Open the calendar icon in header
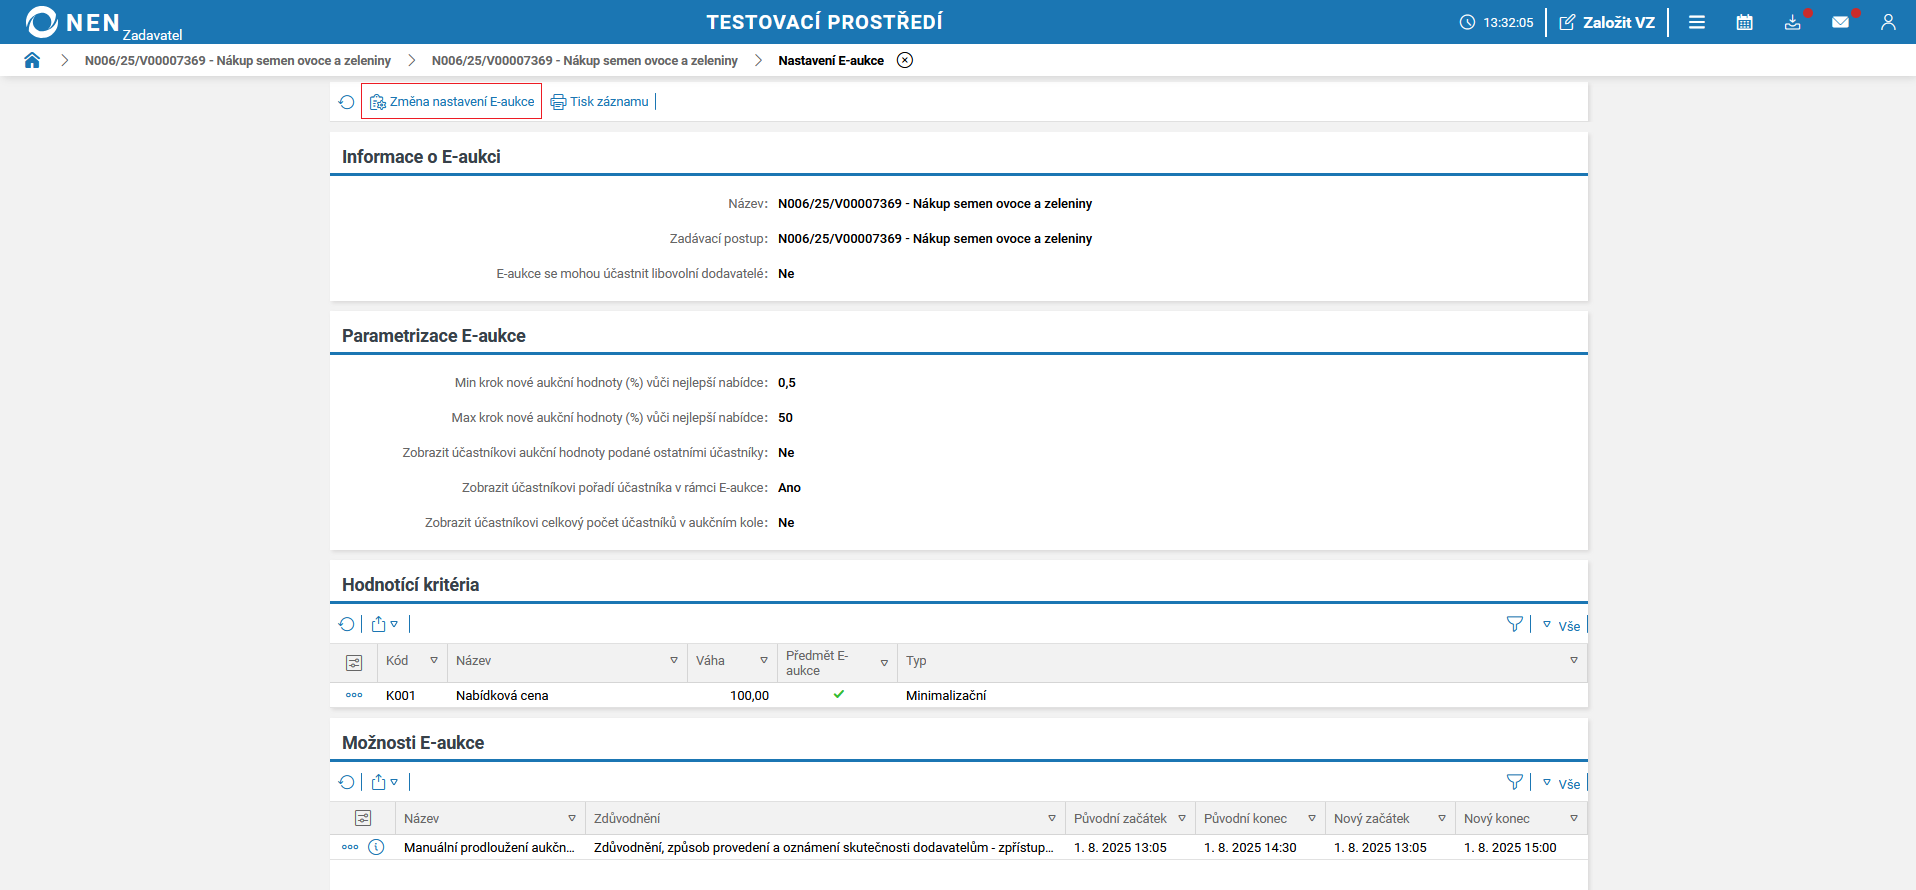Screen dimensions: 1916x890 1744,22
